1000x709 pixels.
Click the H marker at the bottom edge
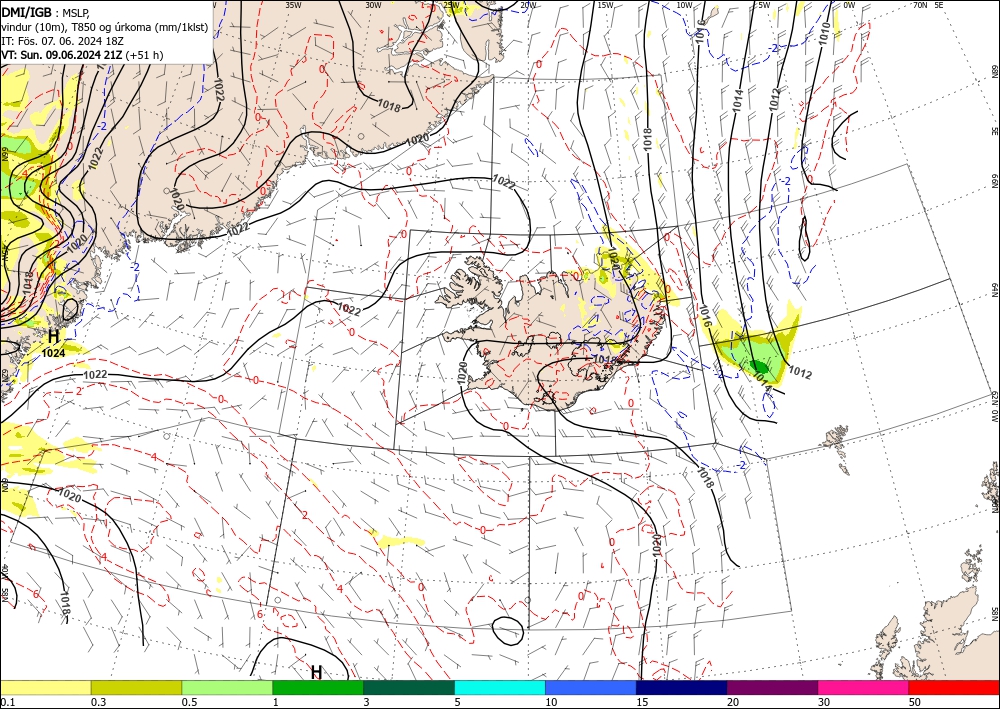[x=316, y=672]
